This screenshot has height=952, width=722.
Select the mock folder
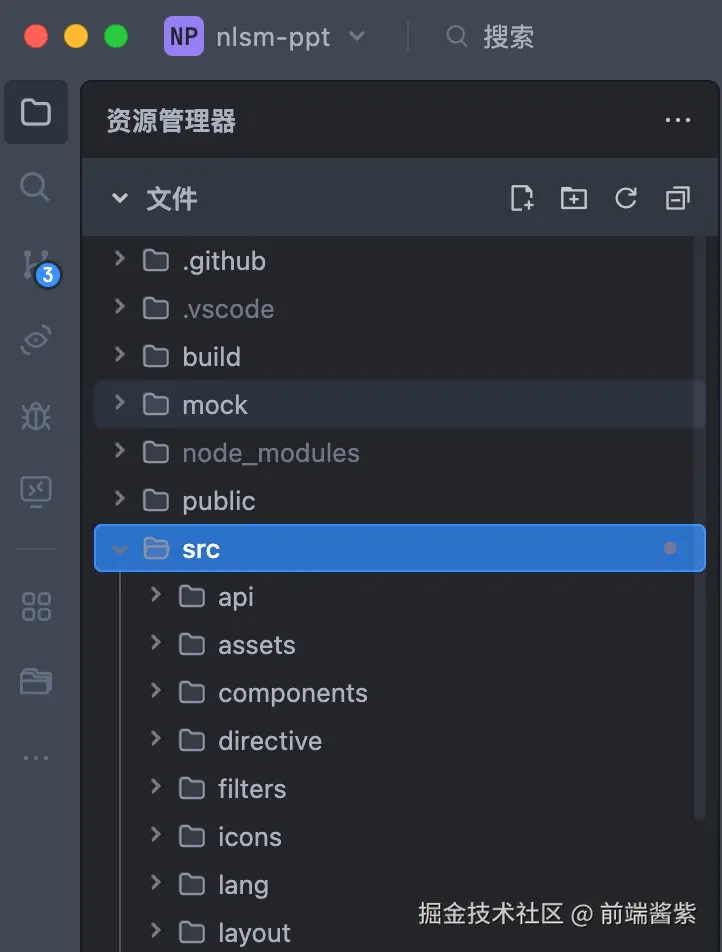pos(215,405)
